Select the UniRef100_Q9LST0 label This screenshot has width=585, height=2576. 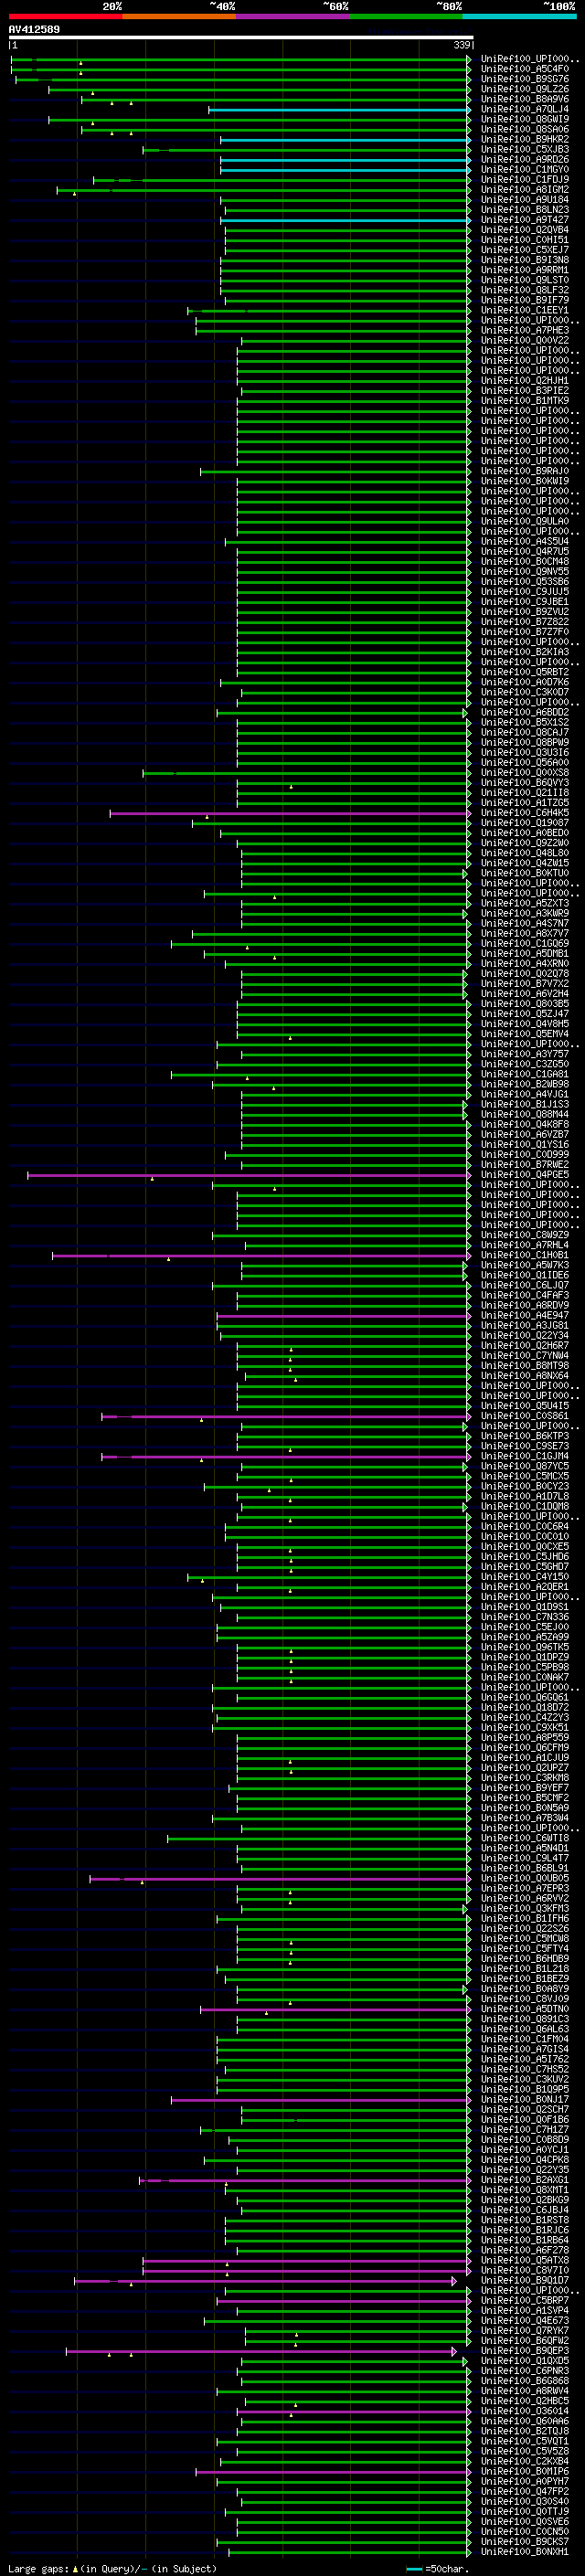[x=524, y=280]
